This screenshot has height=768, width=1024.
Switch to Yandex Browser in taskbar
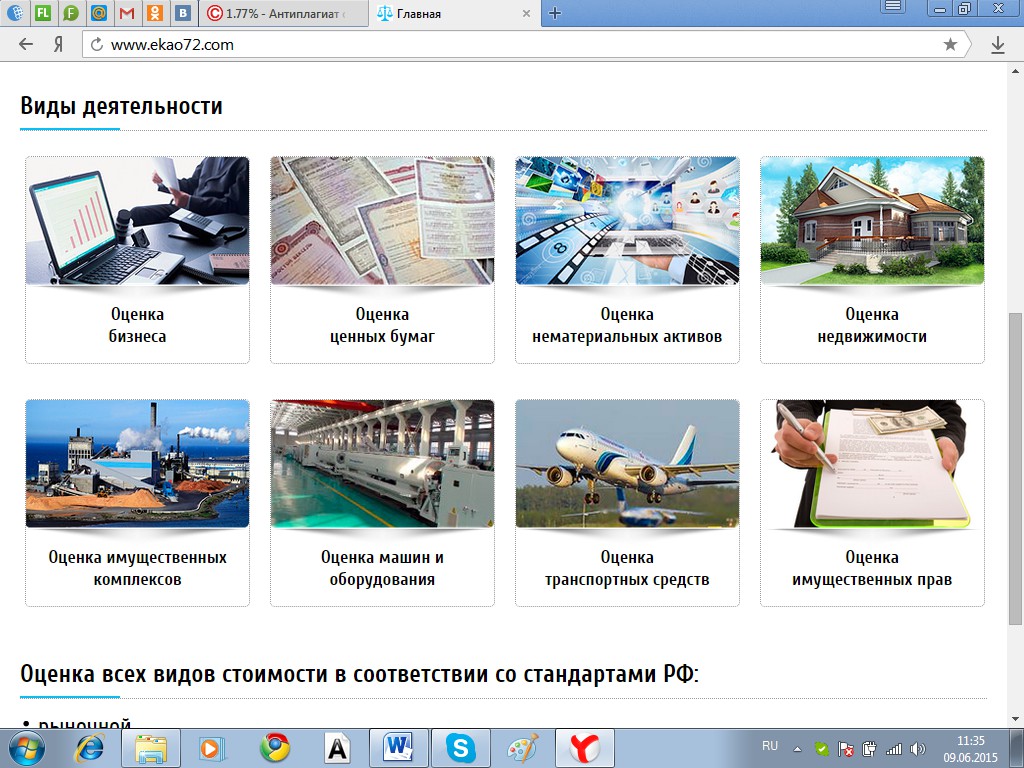[584, 748]
